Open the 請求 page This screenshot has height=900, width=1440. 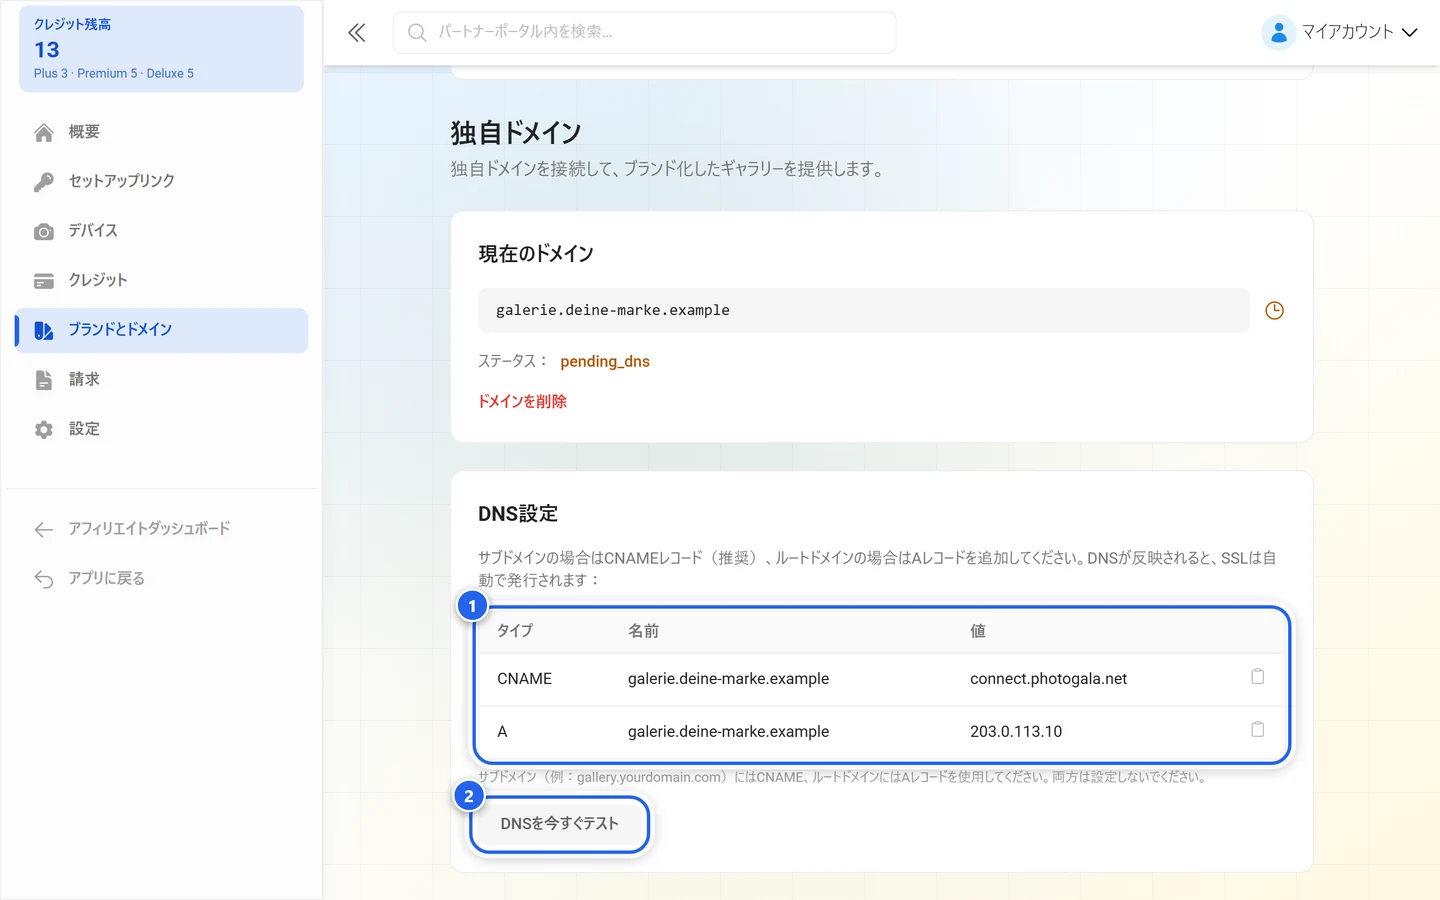click(x=161, y=379)
